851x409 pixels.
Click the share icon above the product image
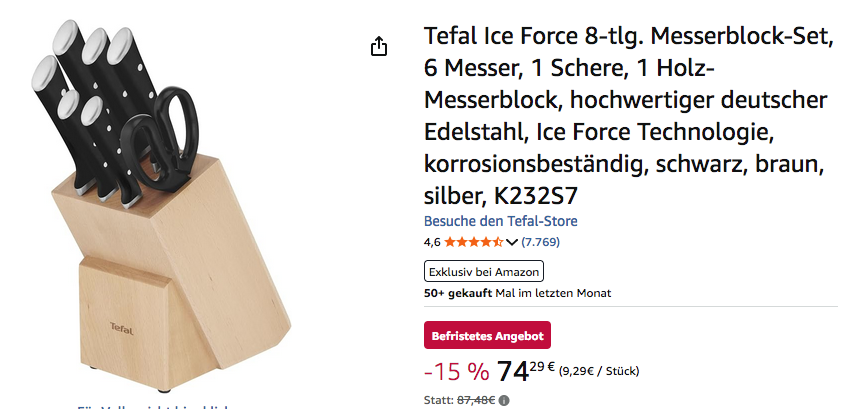379,47
